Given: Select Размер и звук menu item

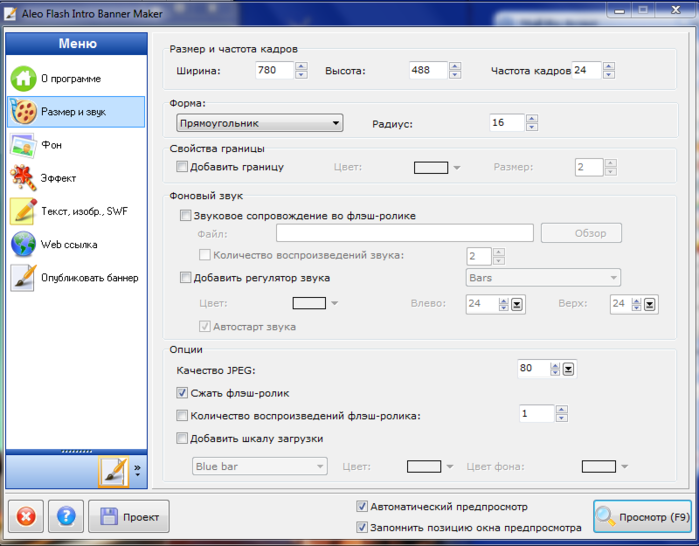Looking at the screenshot, I should (77, 112).
